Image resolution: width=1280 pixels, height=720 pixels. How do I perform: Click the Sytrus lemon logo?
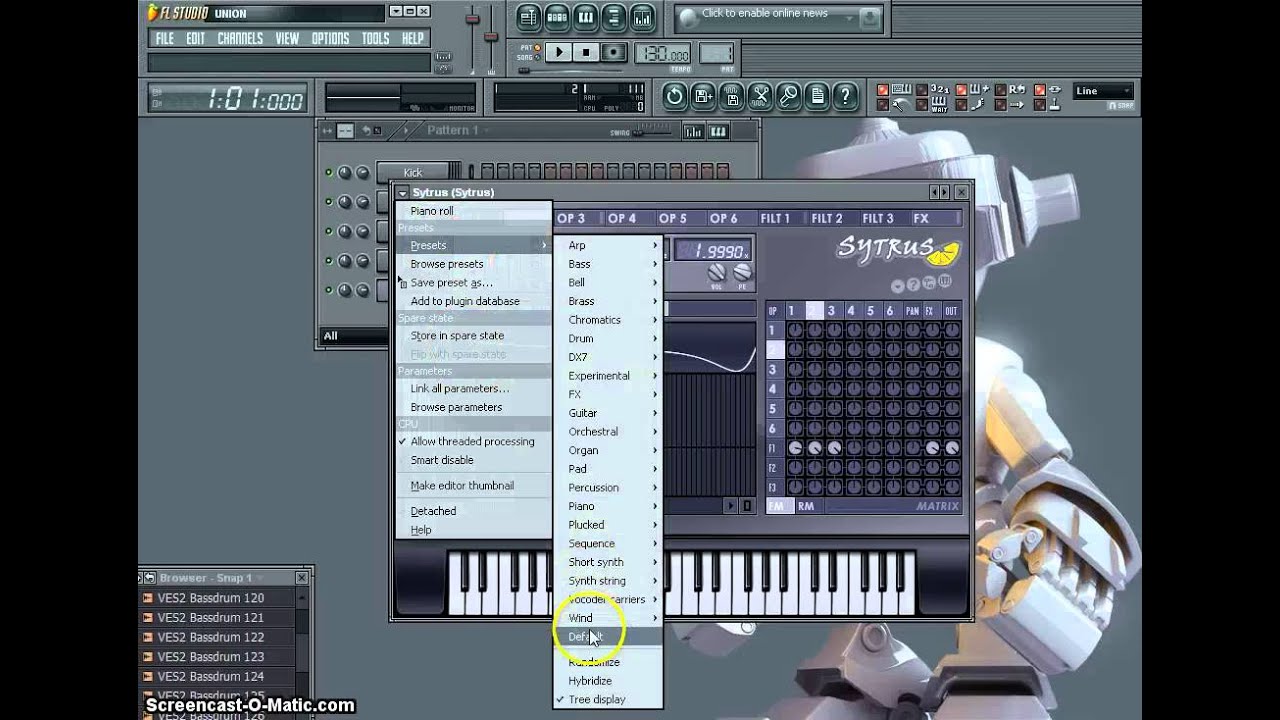(x=942, y=254)
